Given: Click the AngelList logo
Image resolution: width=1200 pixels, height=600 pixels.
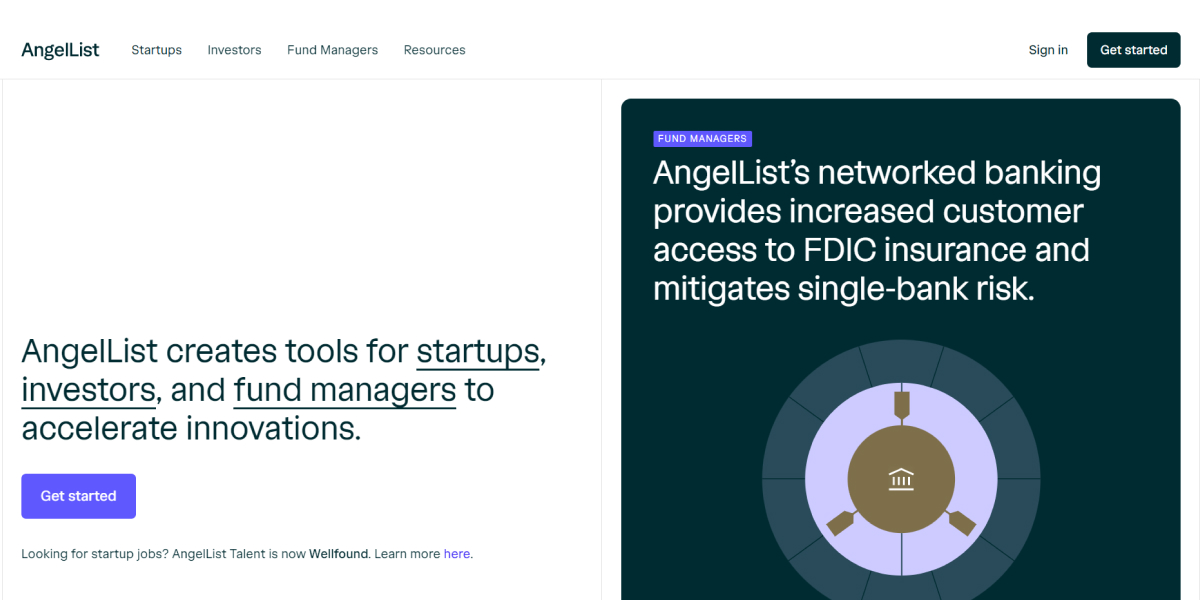Looking at the screenshot, I should (60, 50).
